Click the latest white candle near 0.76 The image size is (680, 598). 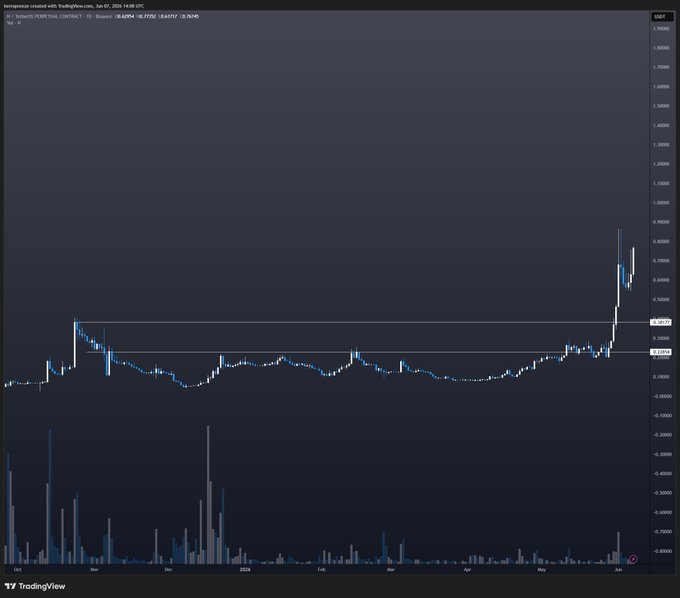633,261
